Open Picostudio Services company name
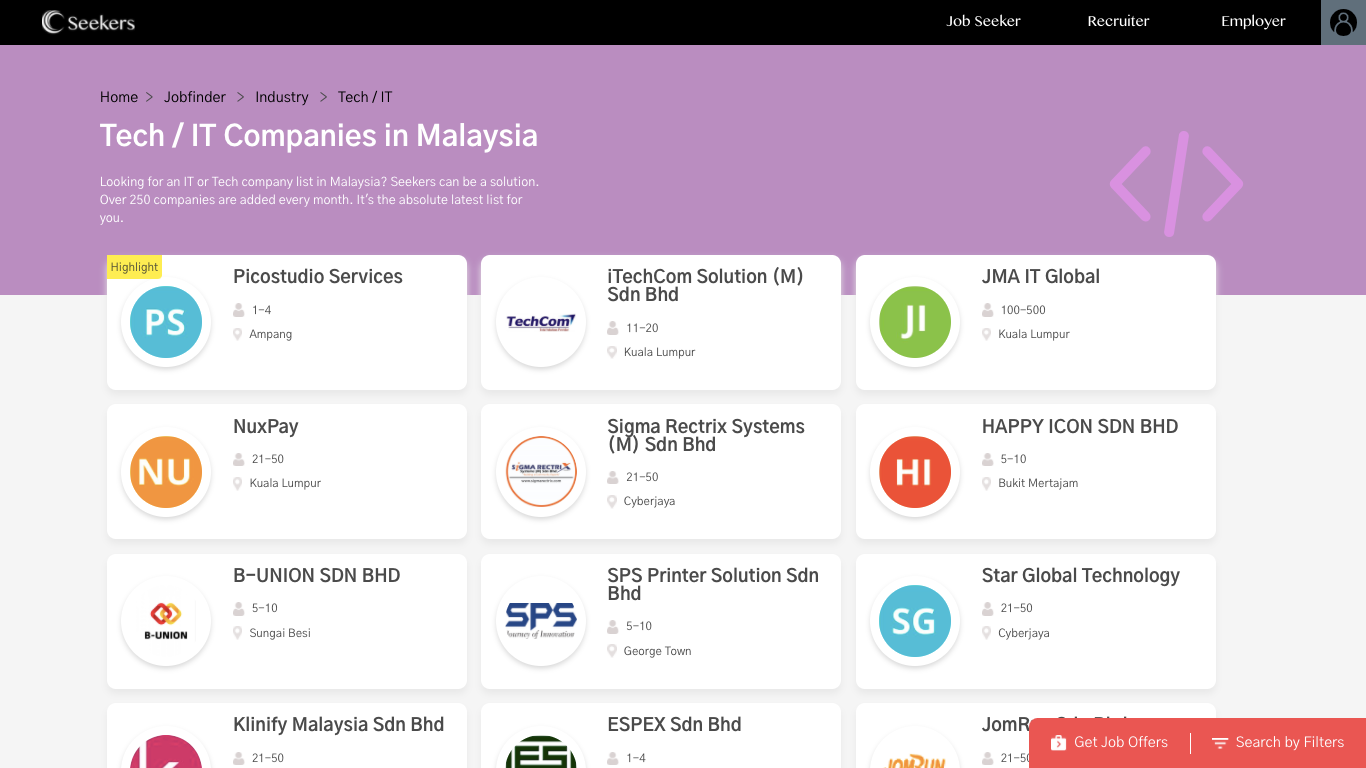The width and height of the screenshot is (1366, 768). pos(318,277)
